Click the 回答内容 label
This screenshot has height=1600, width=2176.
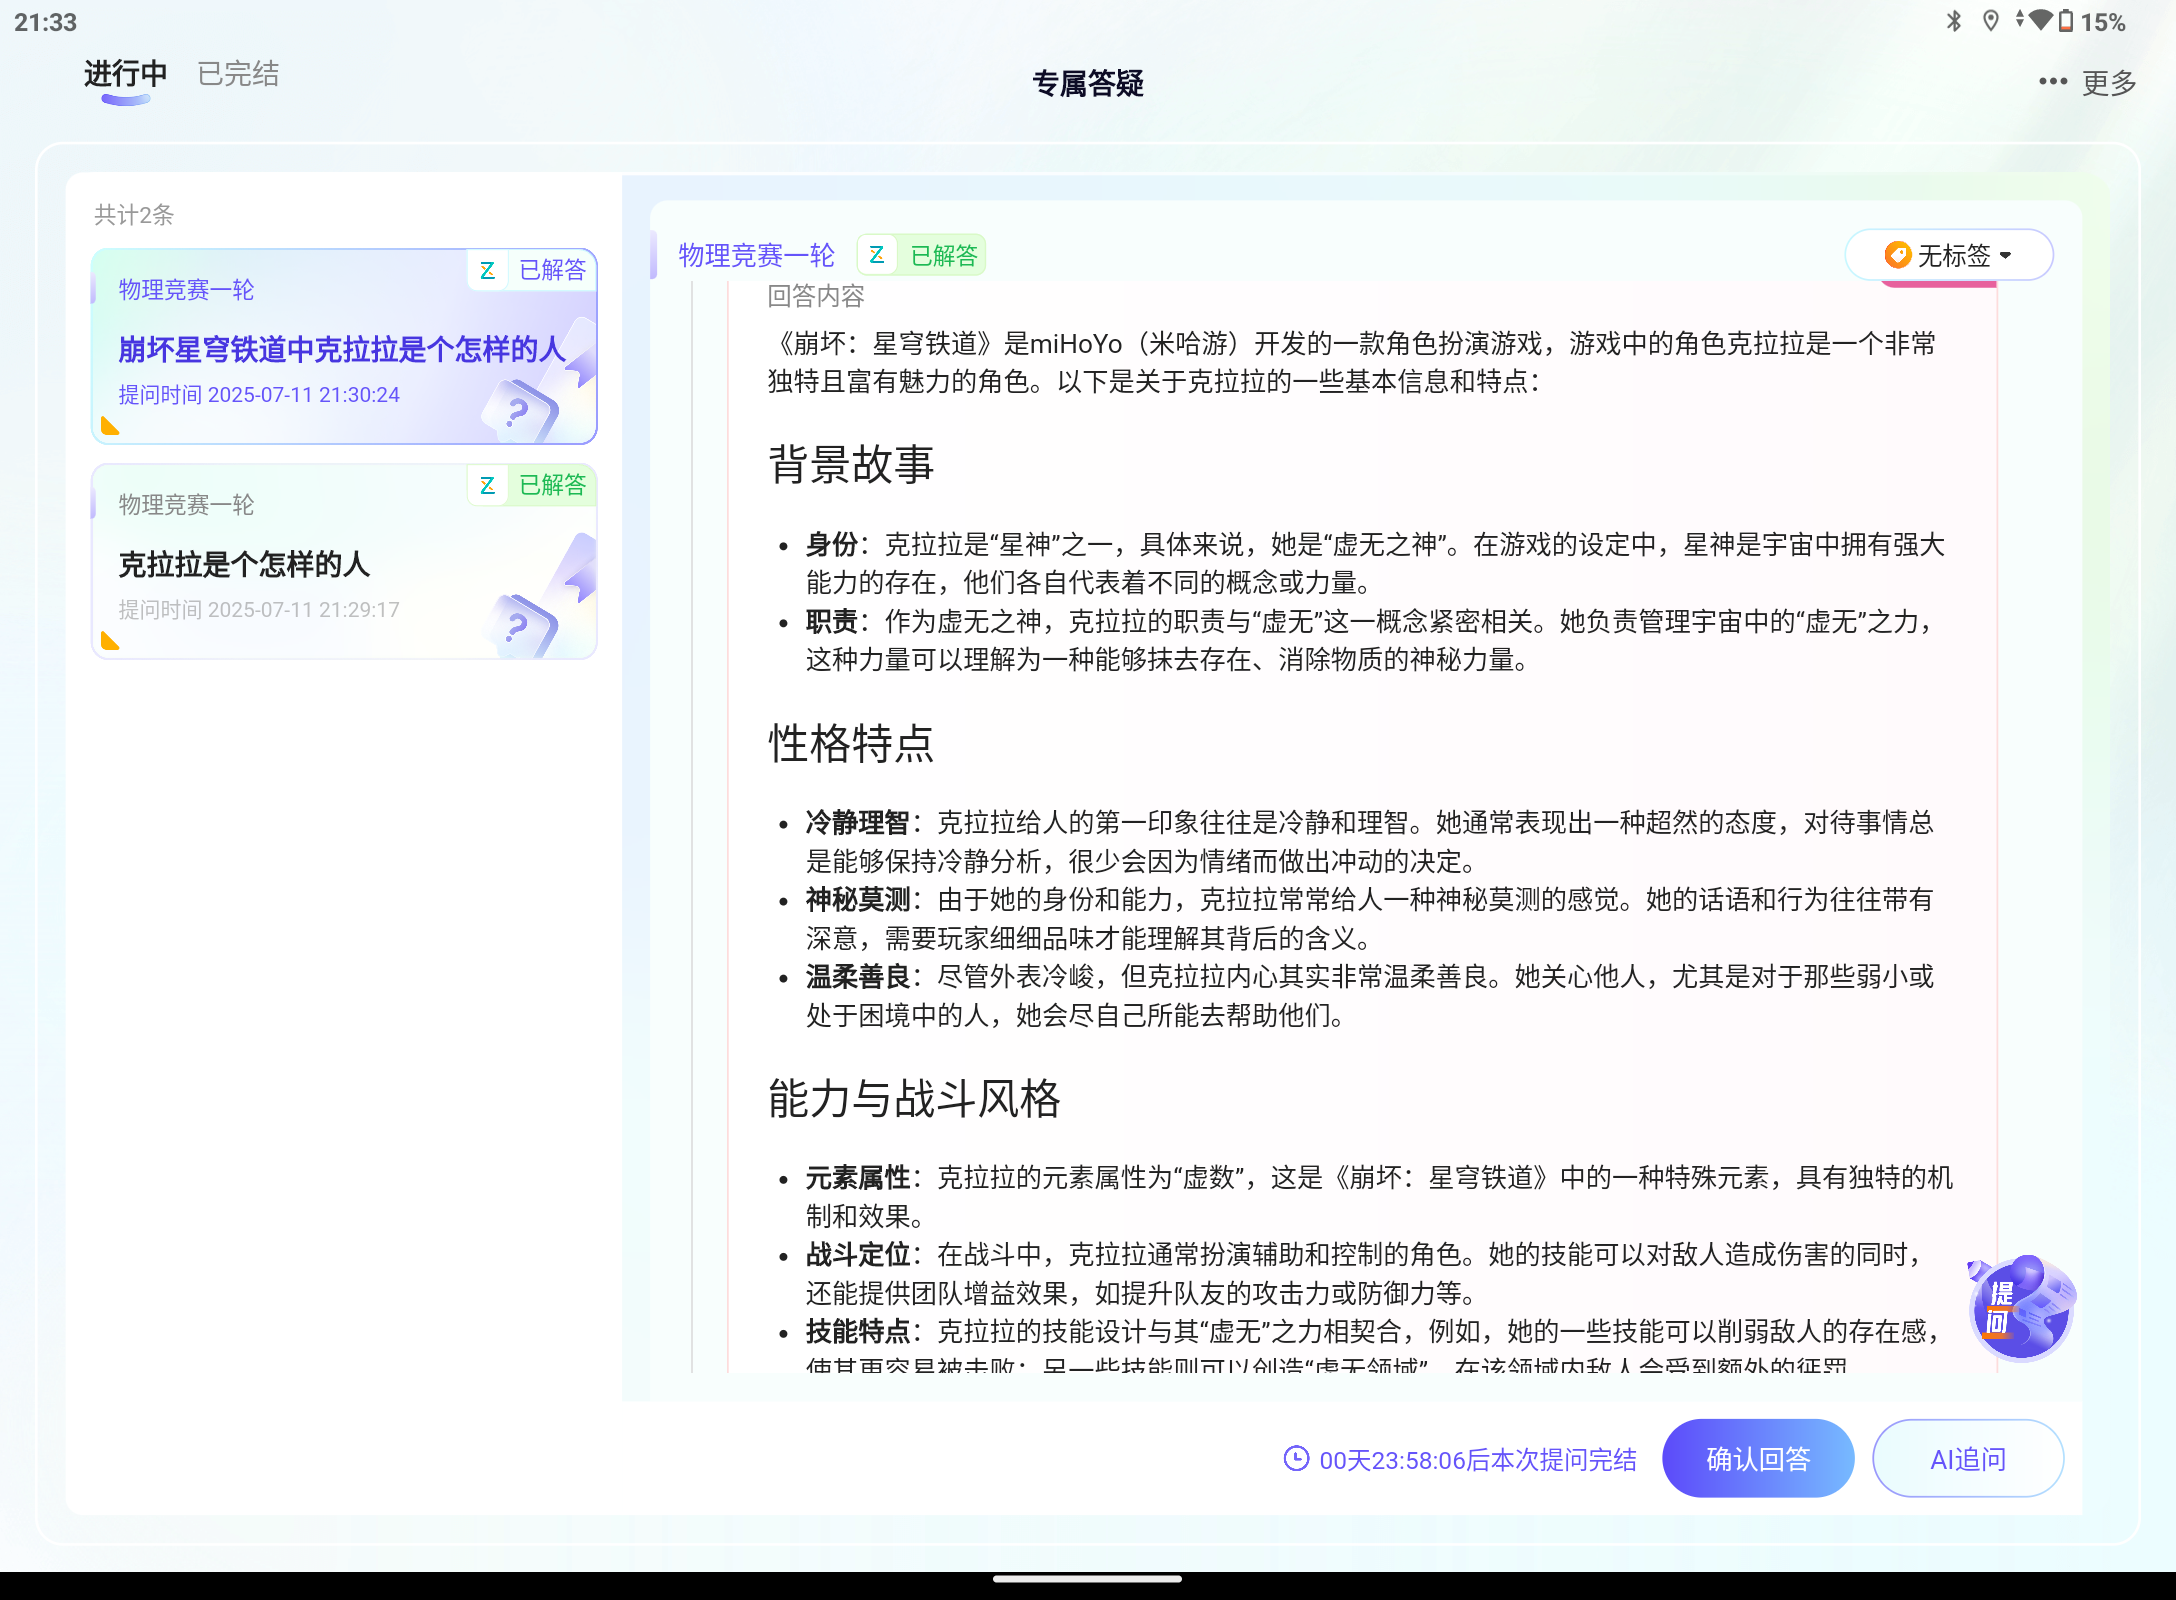click(x=815, y=296)
